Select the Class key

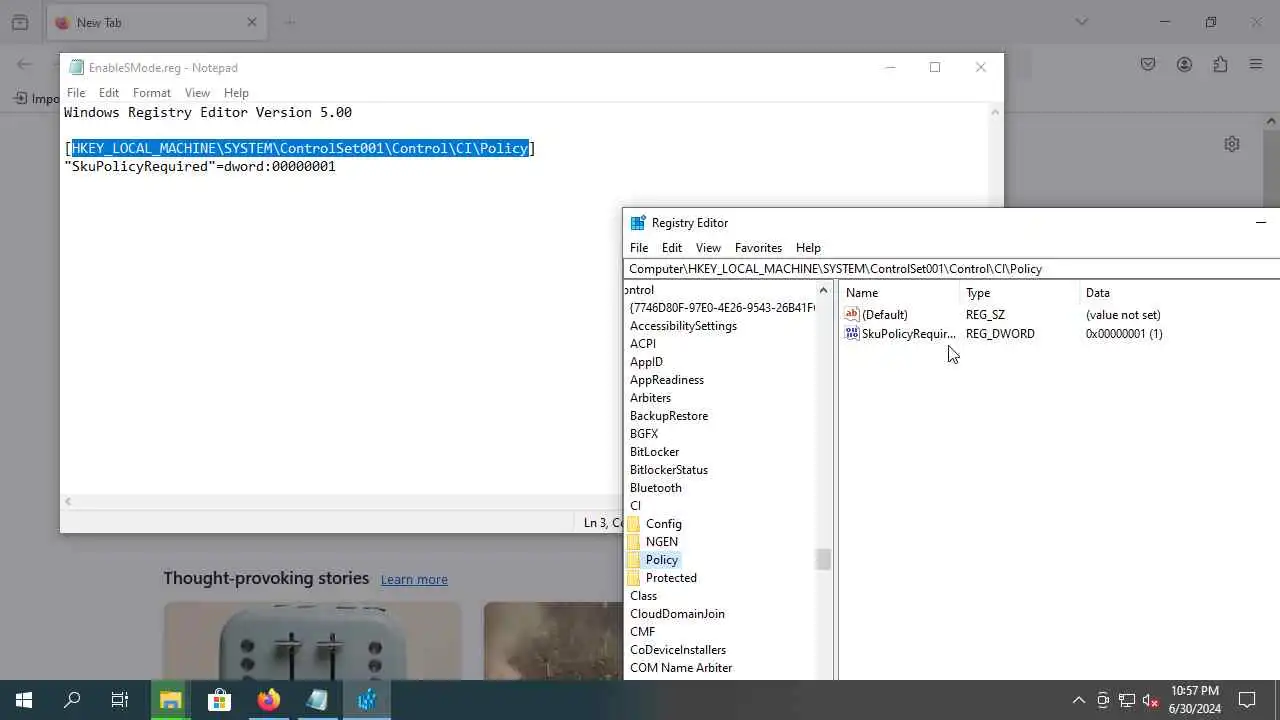(x=643, y=596)
